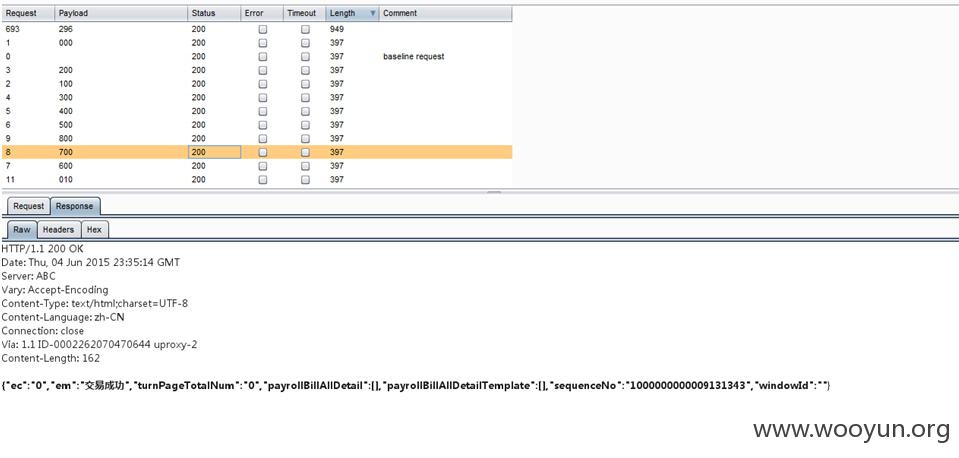Screen dimensions: 959x458
Task: Select the baseline request comment
Action: click(413, 56)
